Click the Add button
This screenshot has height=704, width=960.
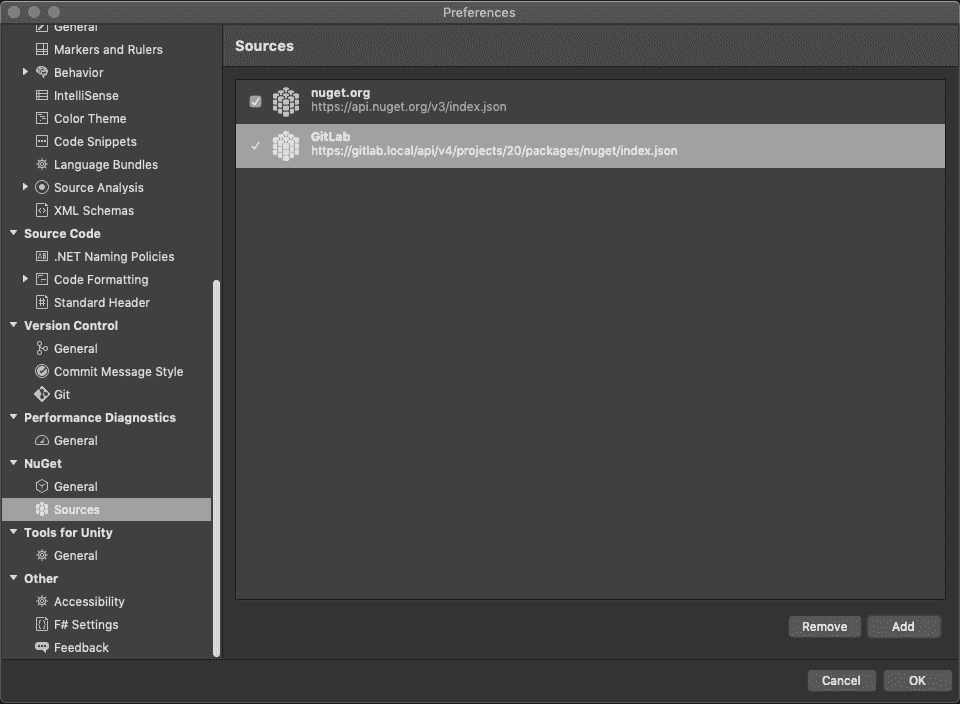tap(903, 626)
